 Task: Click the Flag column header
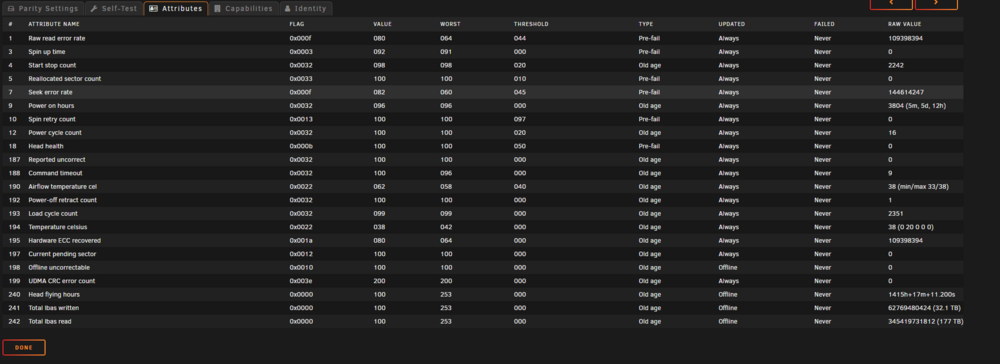pyautogui.click(x=297, y=24)
